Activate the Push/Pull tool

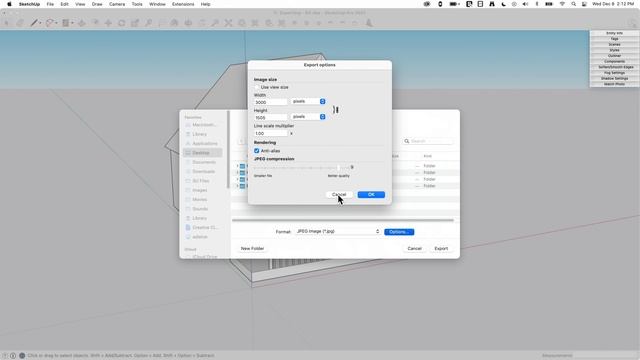(82, 23)
